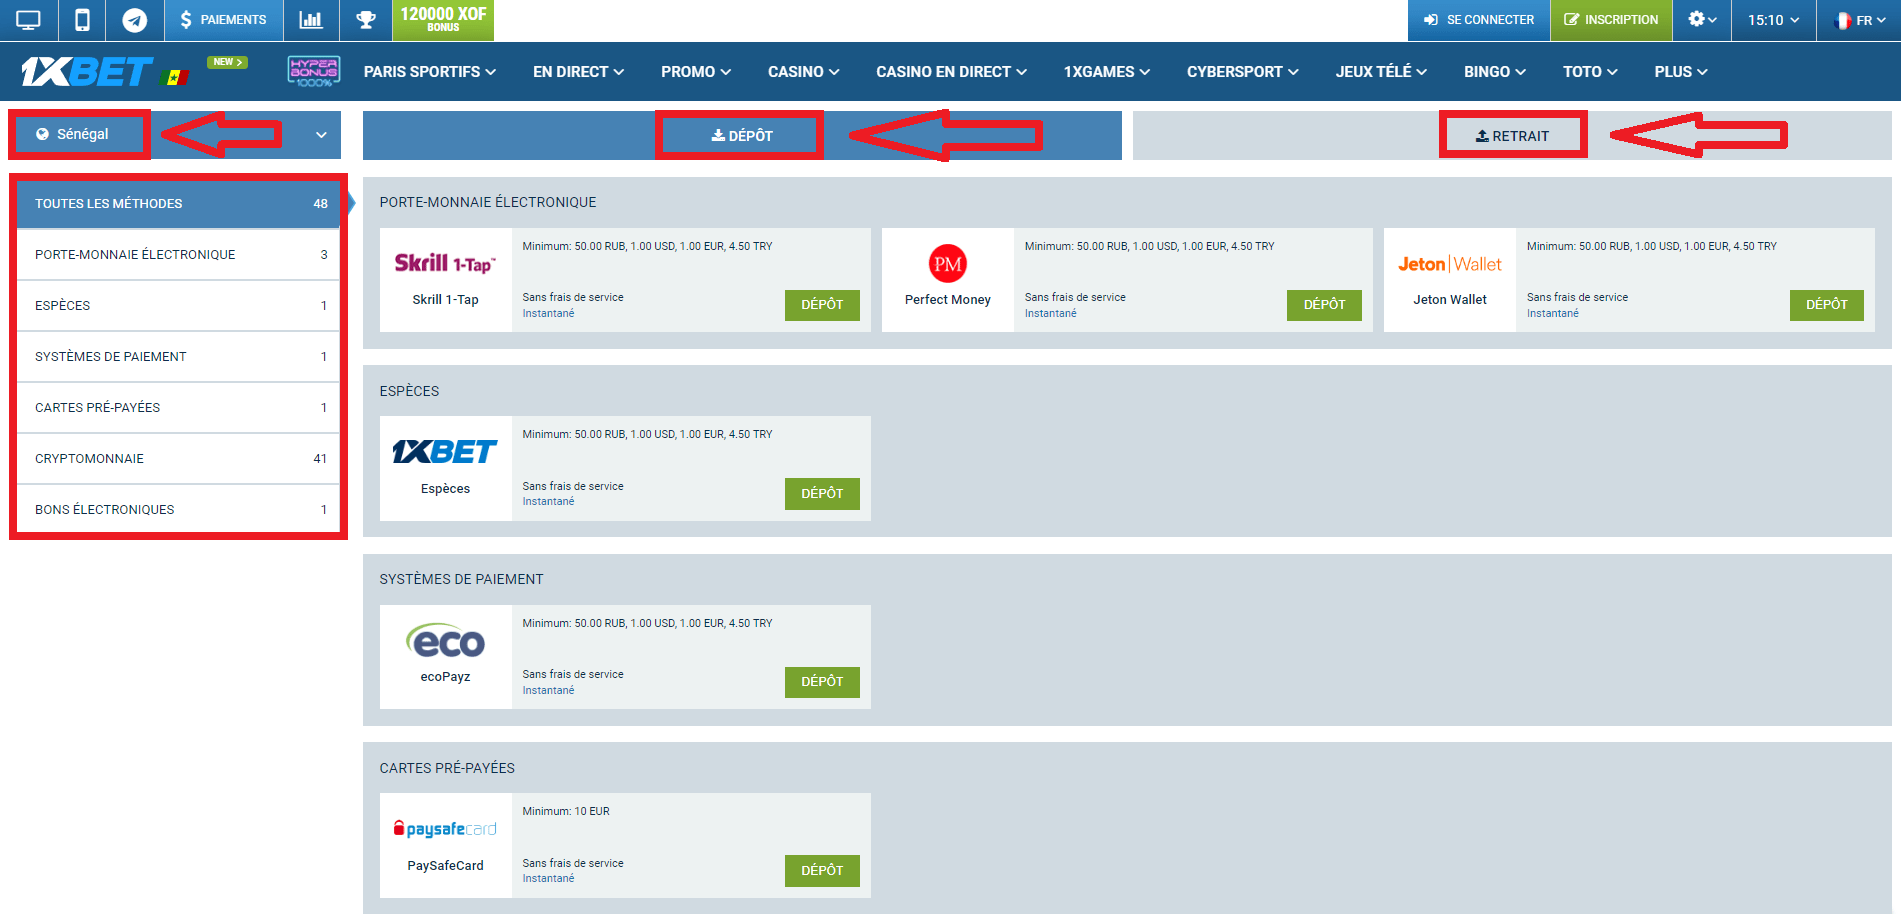Viewport: 1901px width, 914px height.
Task: Click the Jeton Wallet logo
Action: [1450, 264]
